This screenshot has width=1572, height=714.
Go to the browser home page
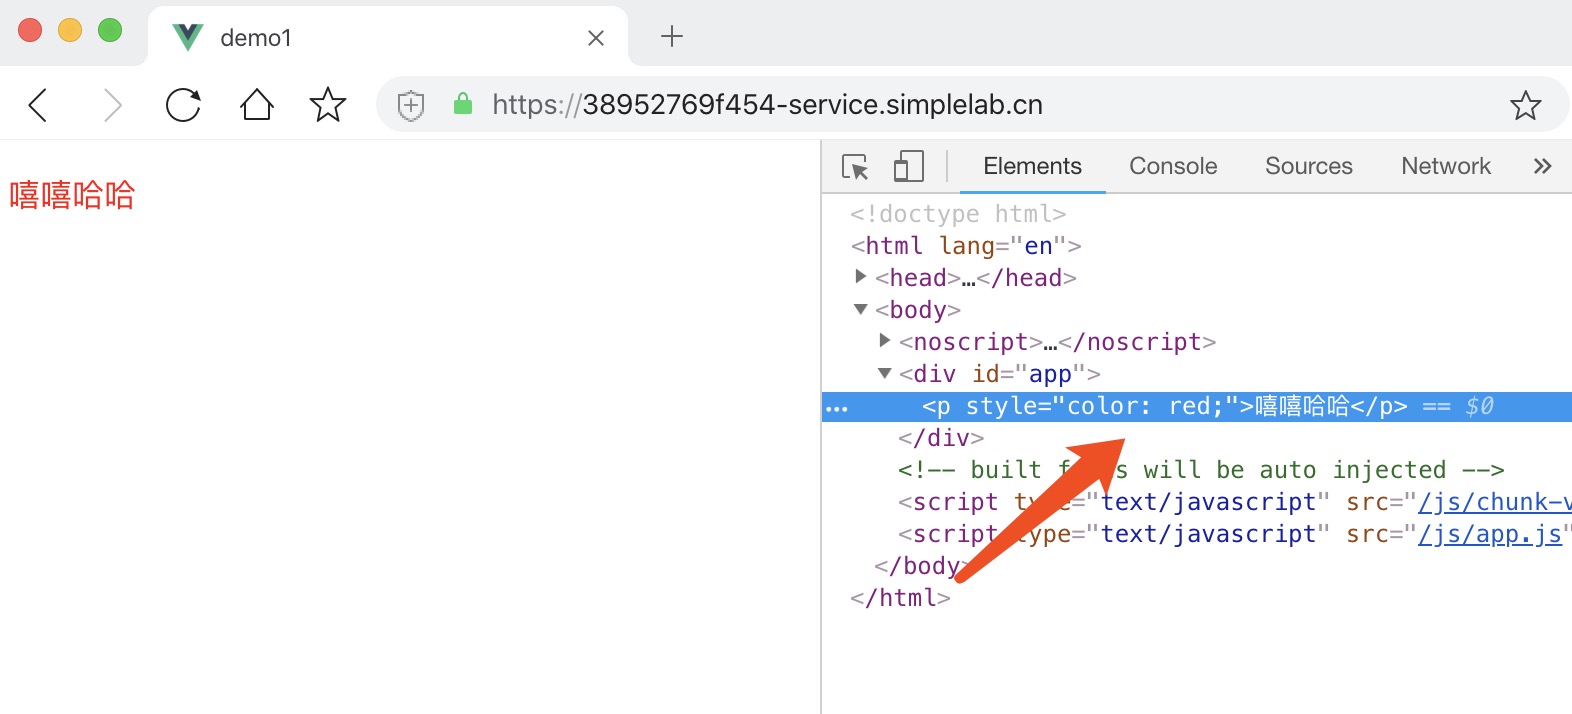tap(256, 105)
